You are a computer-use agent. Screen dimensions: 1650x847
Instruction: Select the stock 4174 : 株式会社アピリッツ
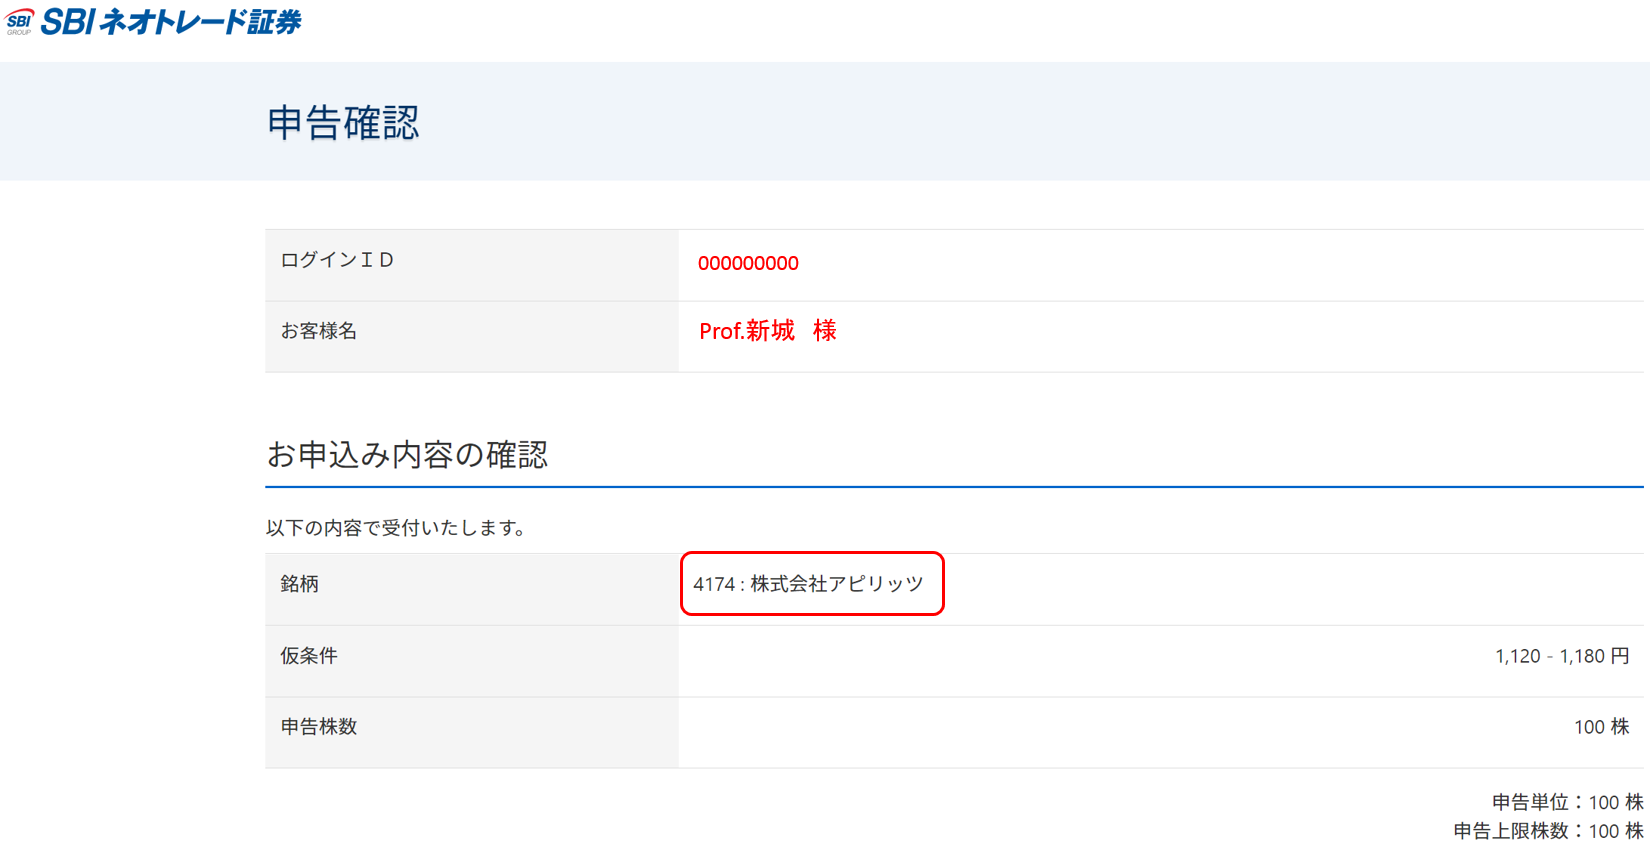tap(808, 584)
